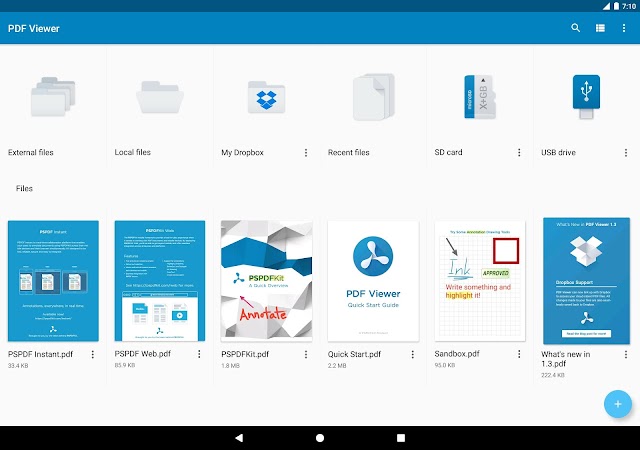640x450 pixels.
Task: Click the 'Local files' label
Action: [x=133, y=152]
